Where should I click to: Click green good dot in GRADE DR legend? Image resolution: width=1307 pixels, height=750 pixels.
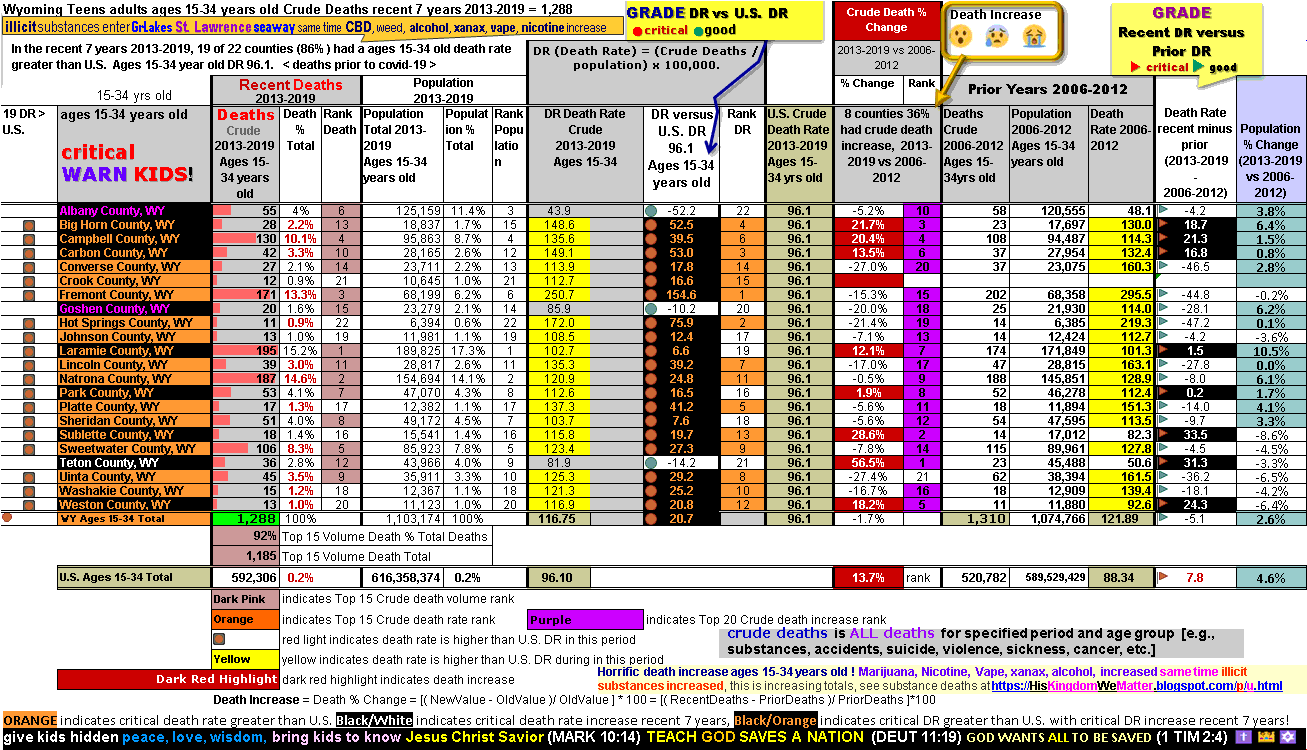coord(697,31)
